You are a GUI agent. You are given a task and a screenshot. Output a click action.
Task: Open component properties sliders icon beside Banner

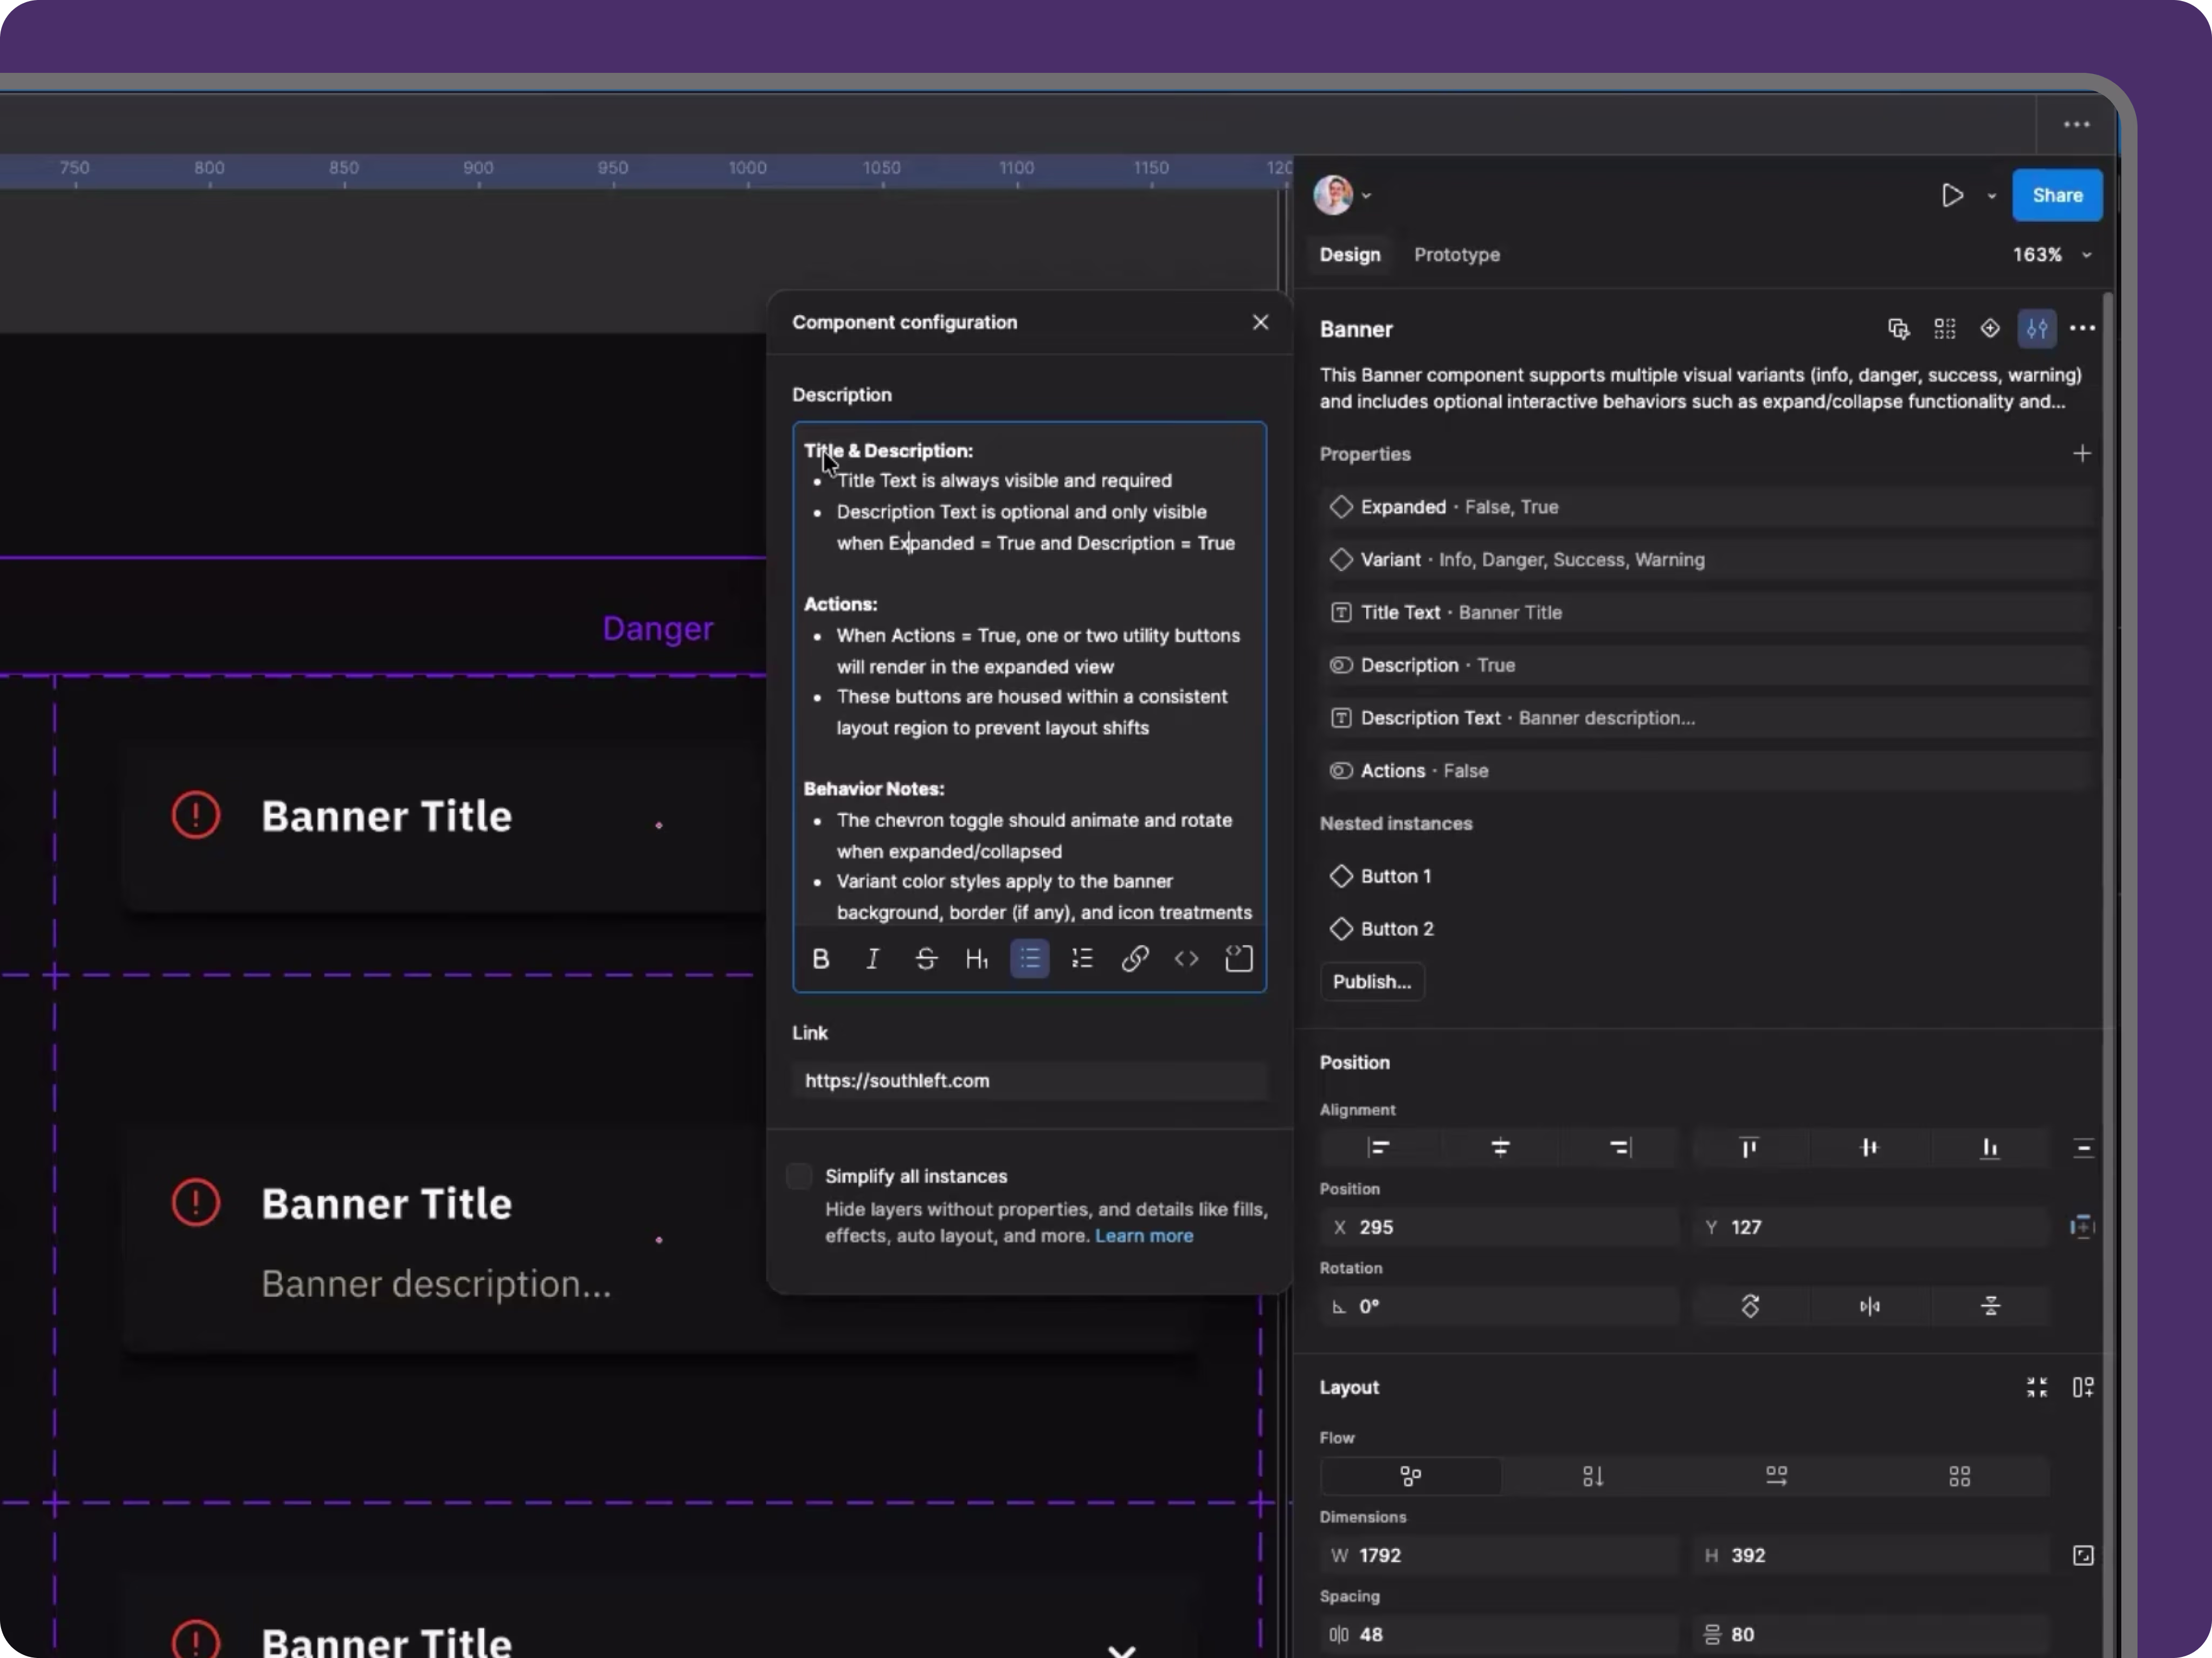2037,328
